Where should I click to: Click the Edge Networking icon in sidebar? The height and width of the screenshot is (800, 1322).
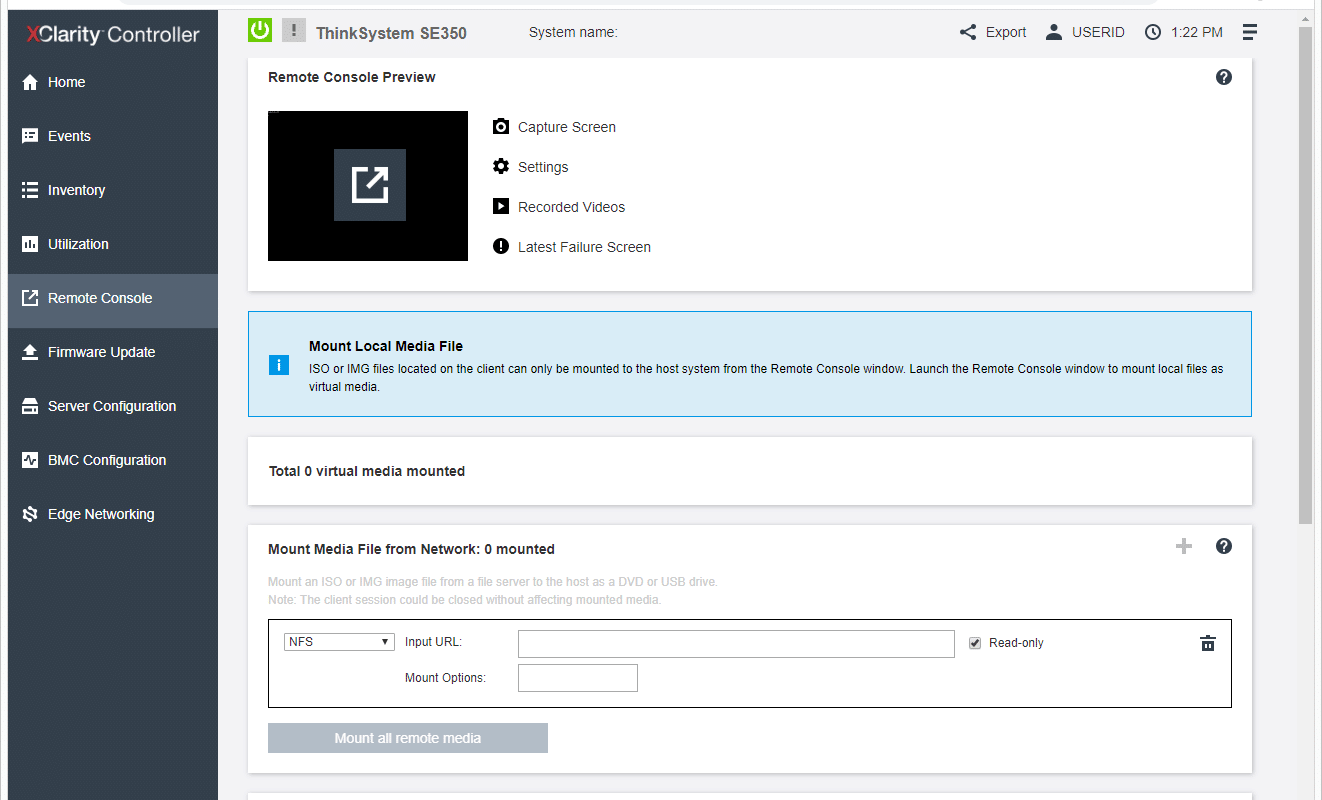tap(30, 514)
